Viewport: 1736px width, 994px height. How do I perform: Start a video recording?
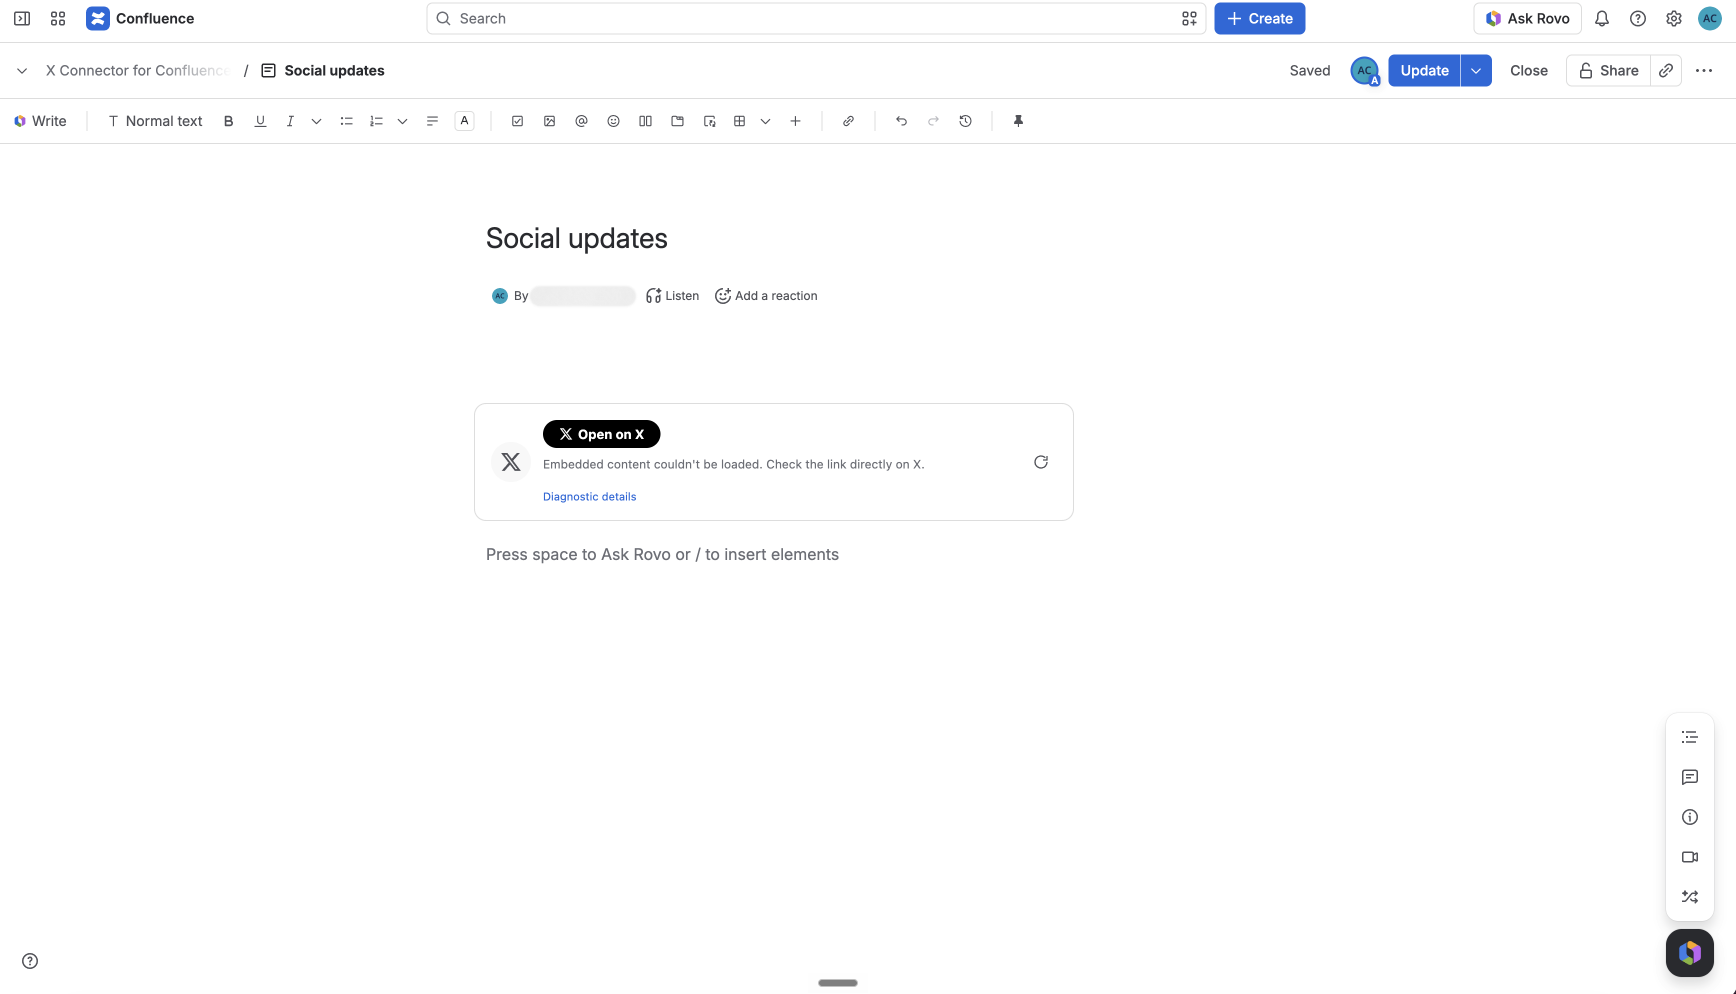coord(1690,857)
